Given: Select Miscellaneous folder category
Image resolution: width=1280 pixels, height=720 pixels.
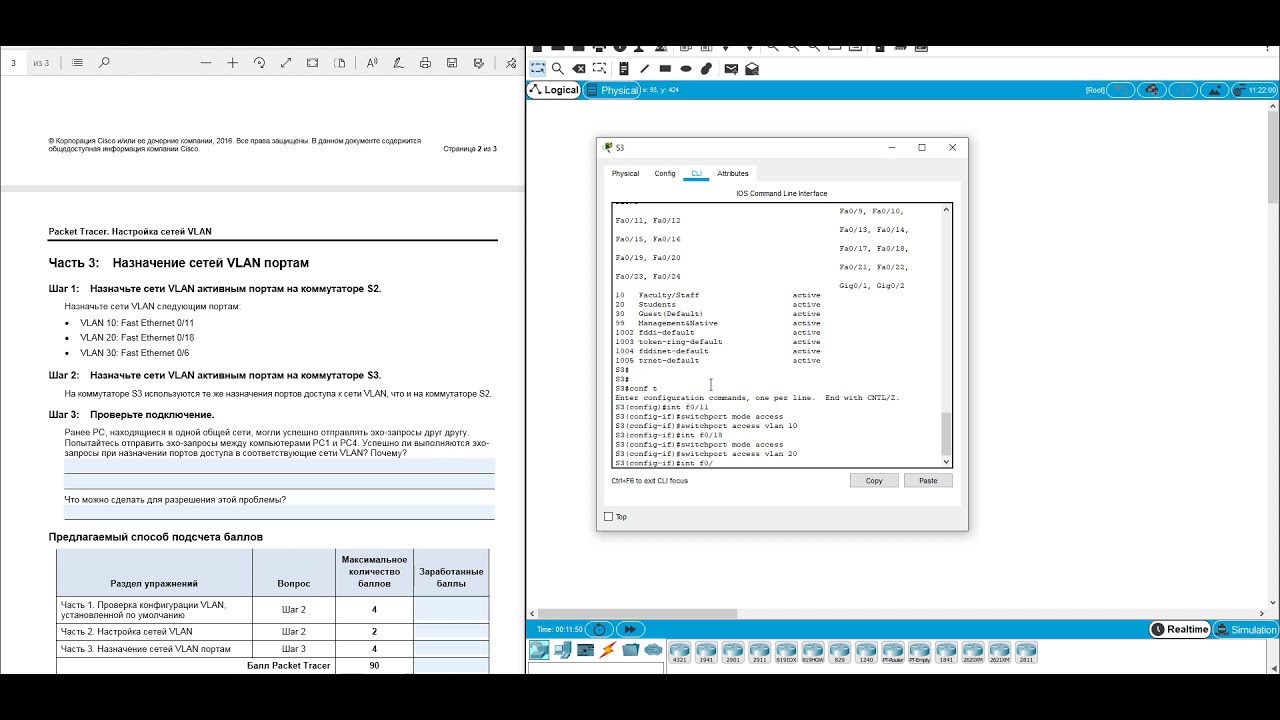Looking at the screenshot, I should pos(630,651).
